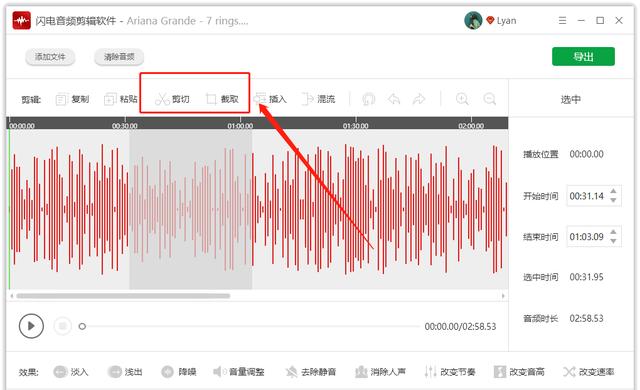Click the 复制 (copy) tool
640x390 pixels.
pos(72,99)
